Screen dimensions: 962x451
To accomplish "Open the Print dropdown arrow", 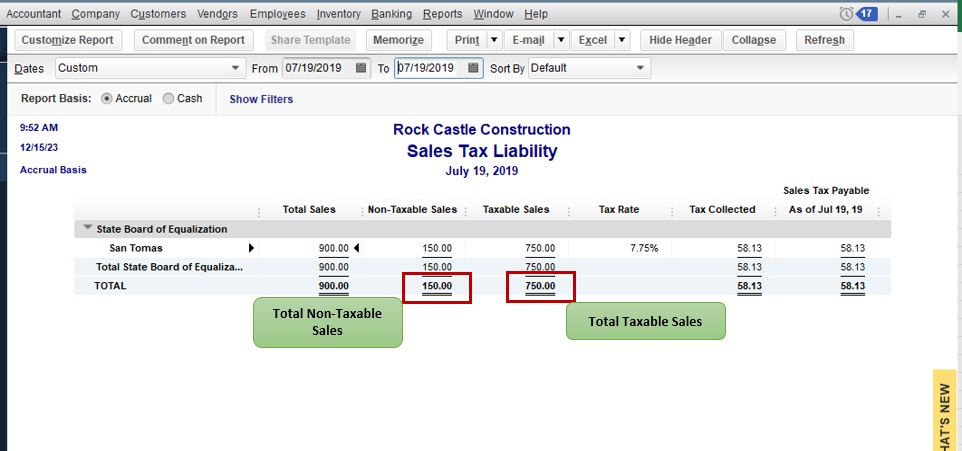I will (x=494, y=40).
